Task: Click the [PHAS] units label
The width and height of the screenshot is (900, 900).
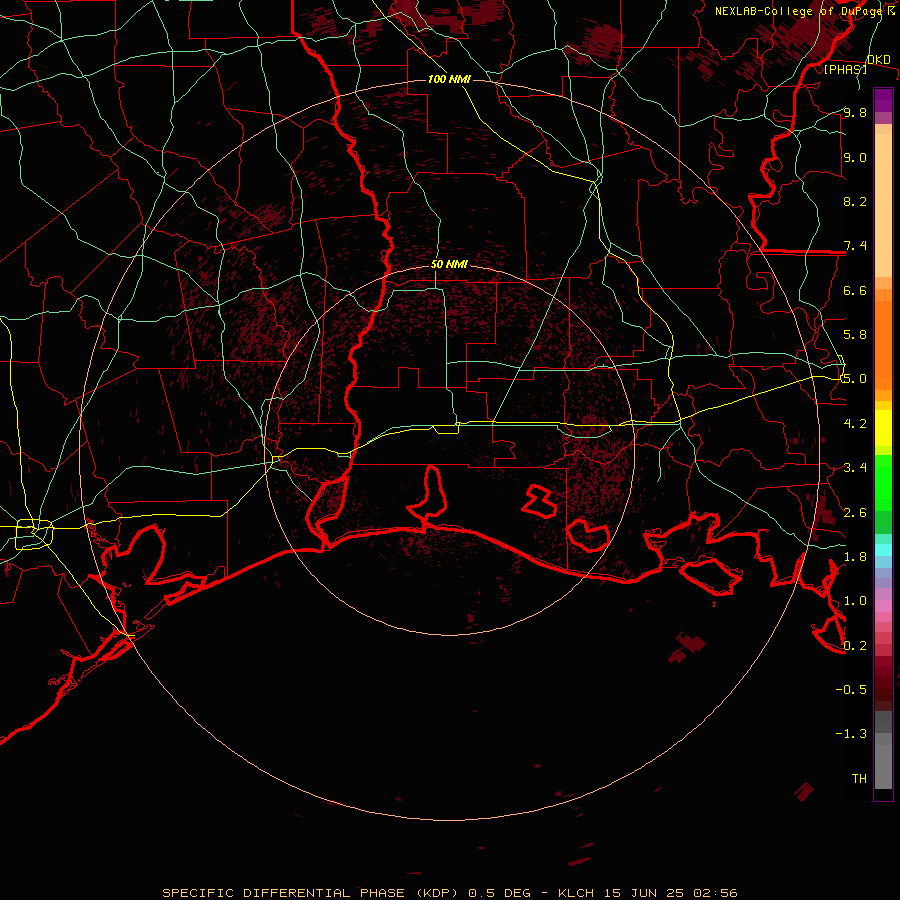Action: point(845,69)
